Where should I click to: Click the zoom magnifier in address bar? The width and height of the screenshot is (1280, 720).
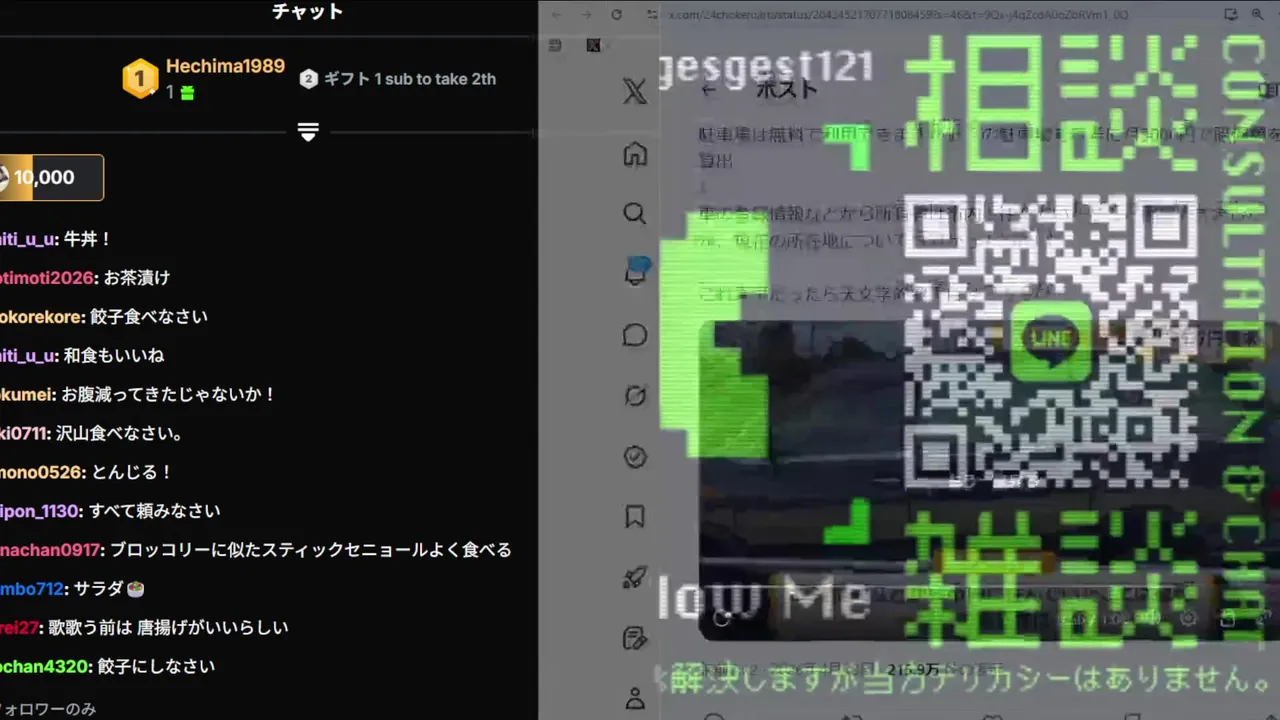pyautogui.click(x=1259, y=15)
